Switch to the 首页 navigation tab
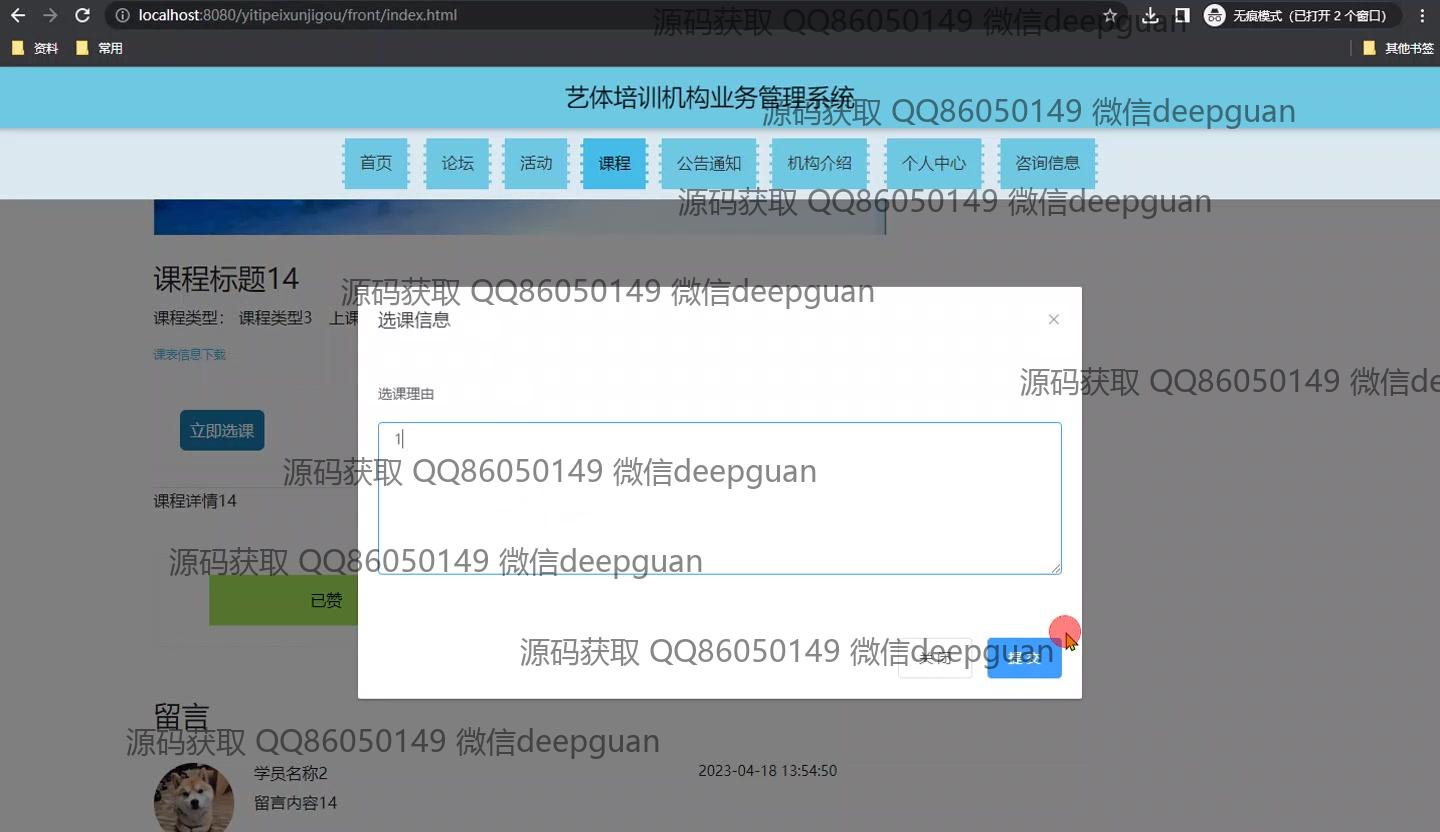The width and height of the screenshot is (1440, 832). [376, 163]
